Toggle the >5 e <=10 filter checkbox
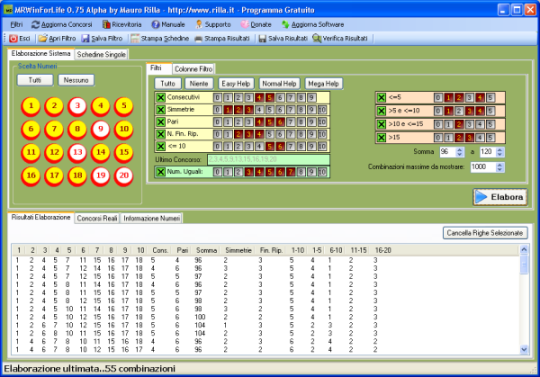This screenshot has width=540, height=377. [x=381, y=111]
